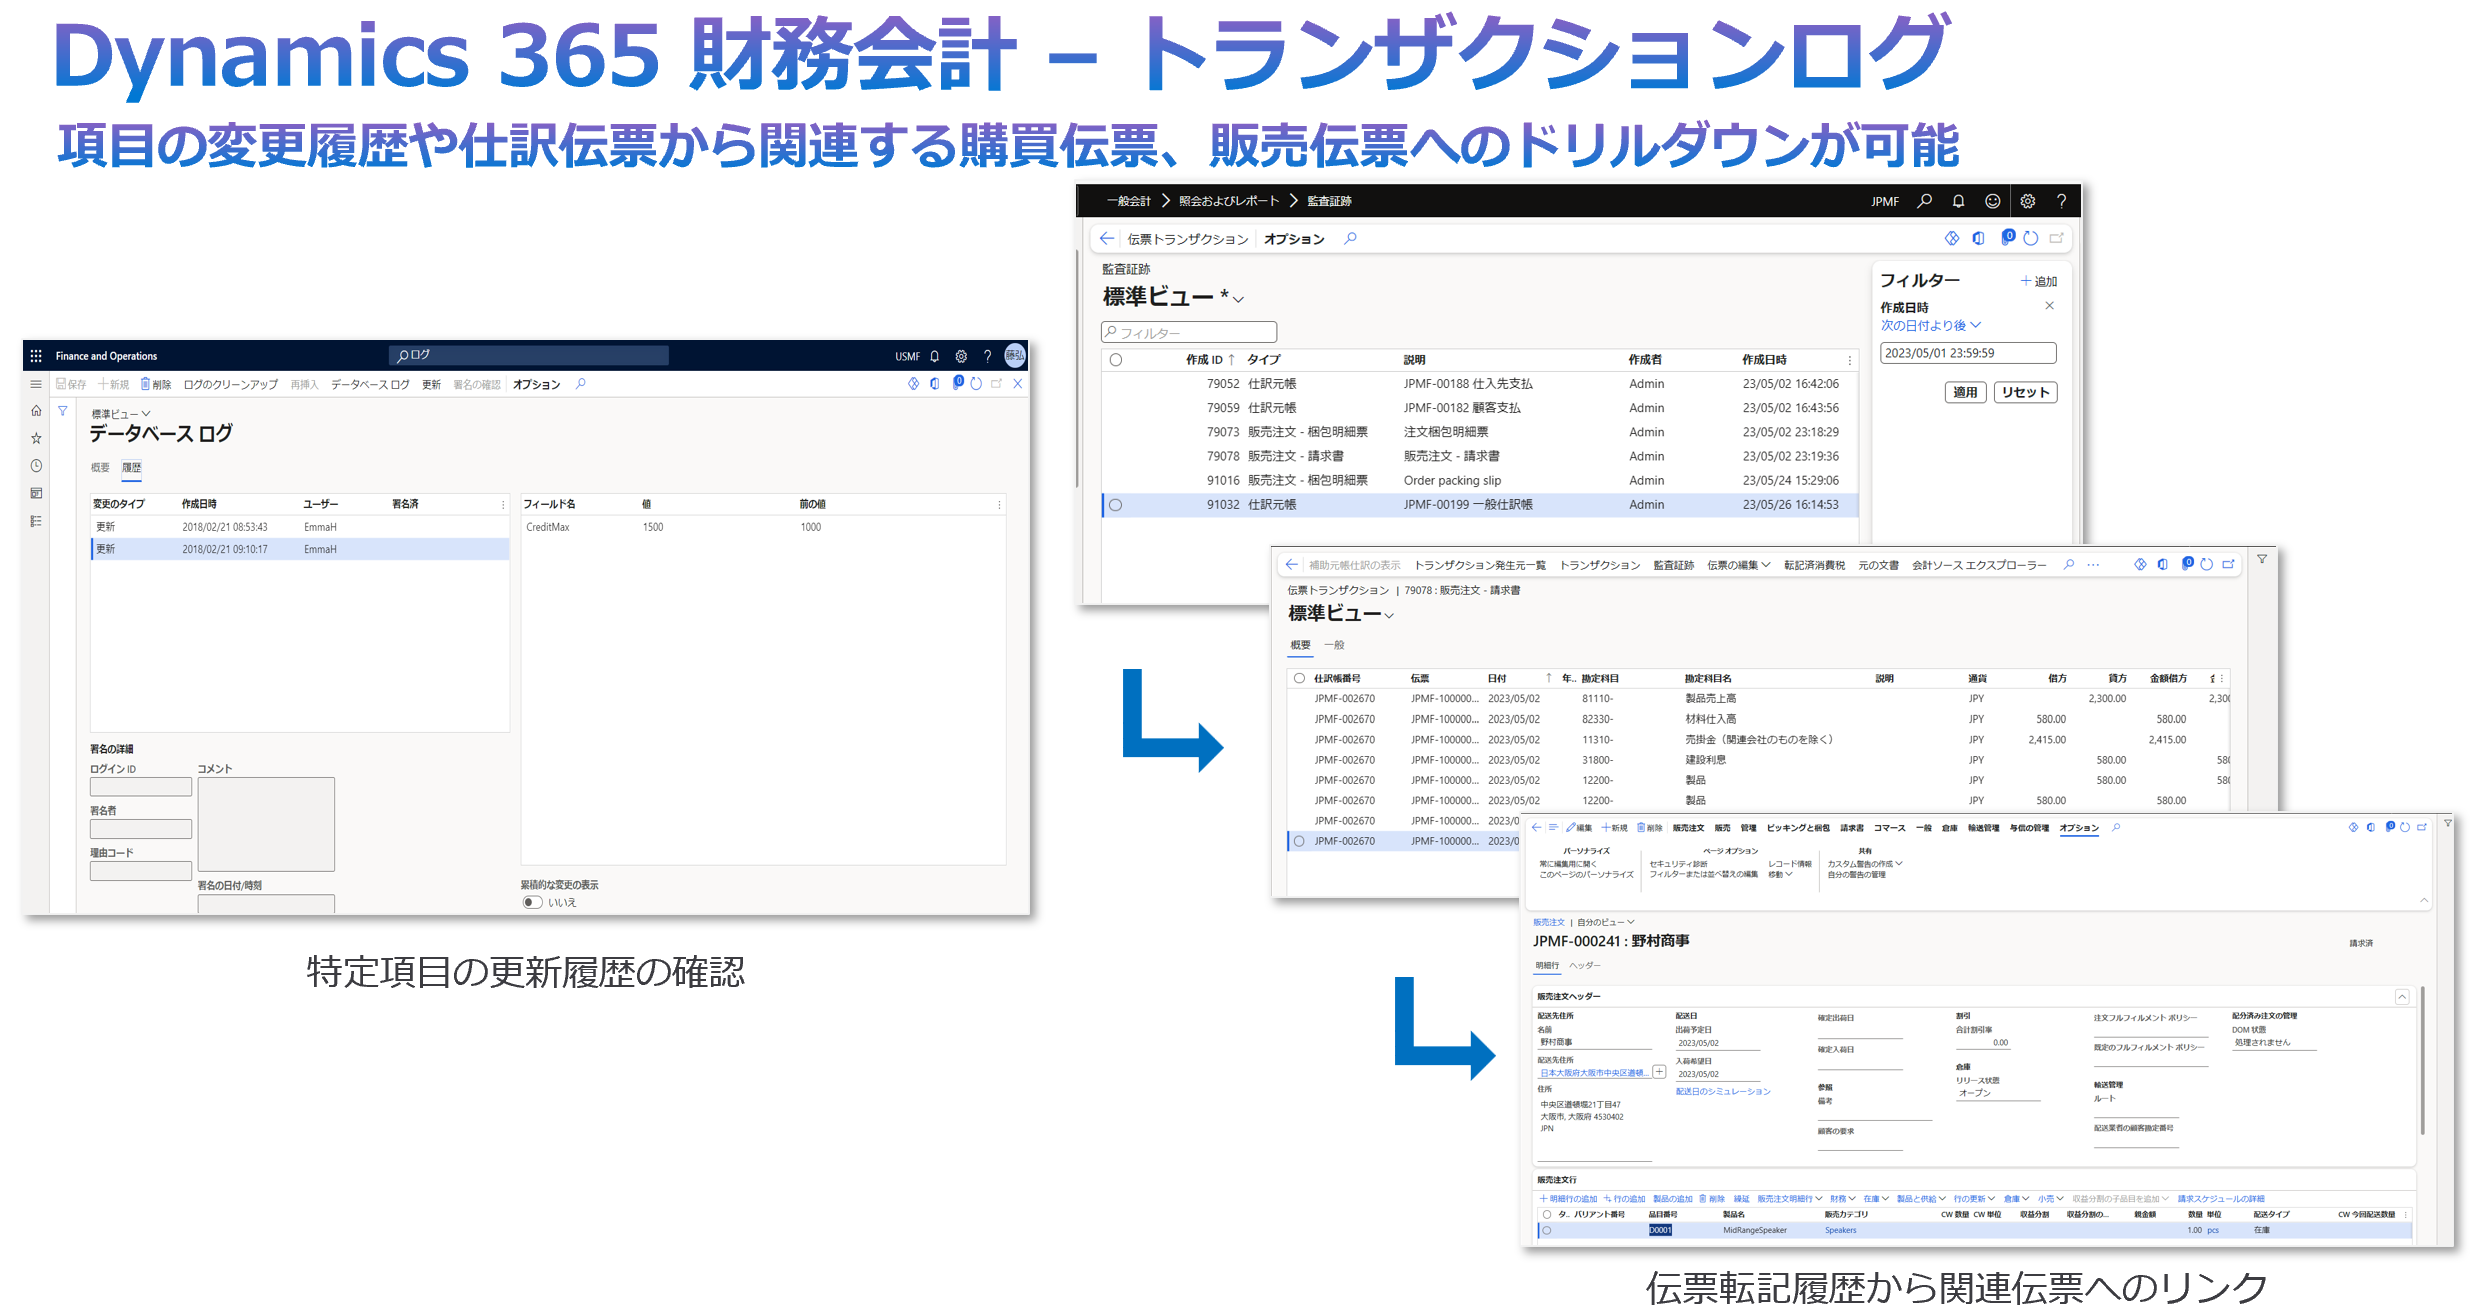Viewport: 2476px width, 1308px height.
Task: Toggle 累積的な変更の表示 to はい
Action: [x=533, y=901]
